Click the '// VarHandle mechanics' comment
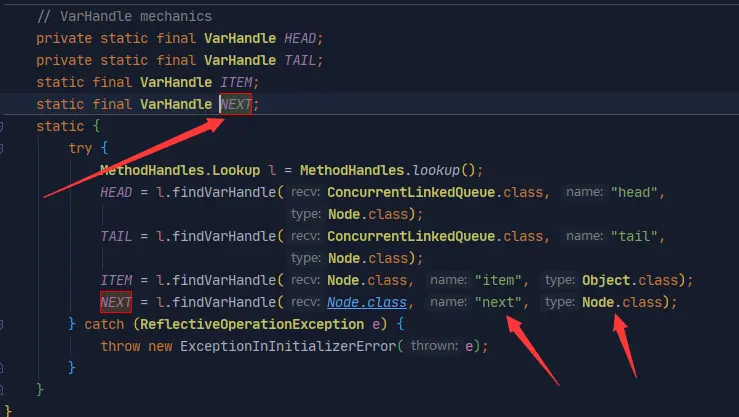This screenshot has width=739, height=417. 124,16
